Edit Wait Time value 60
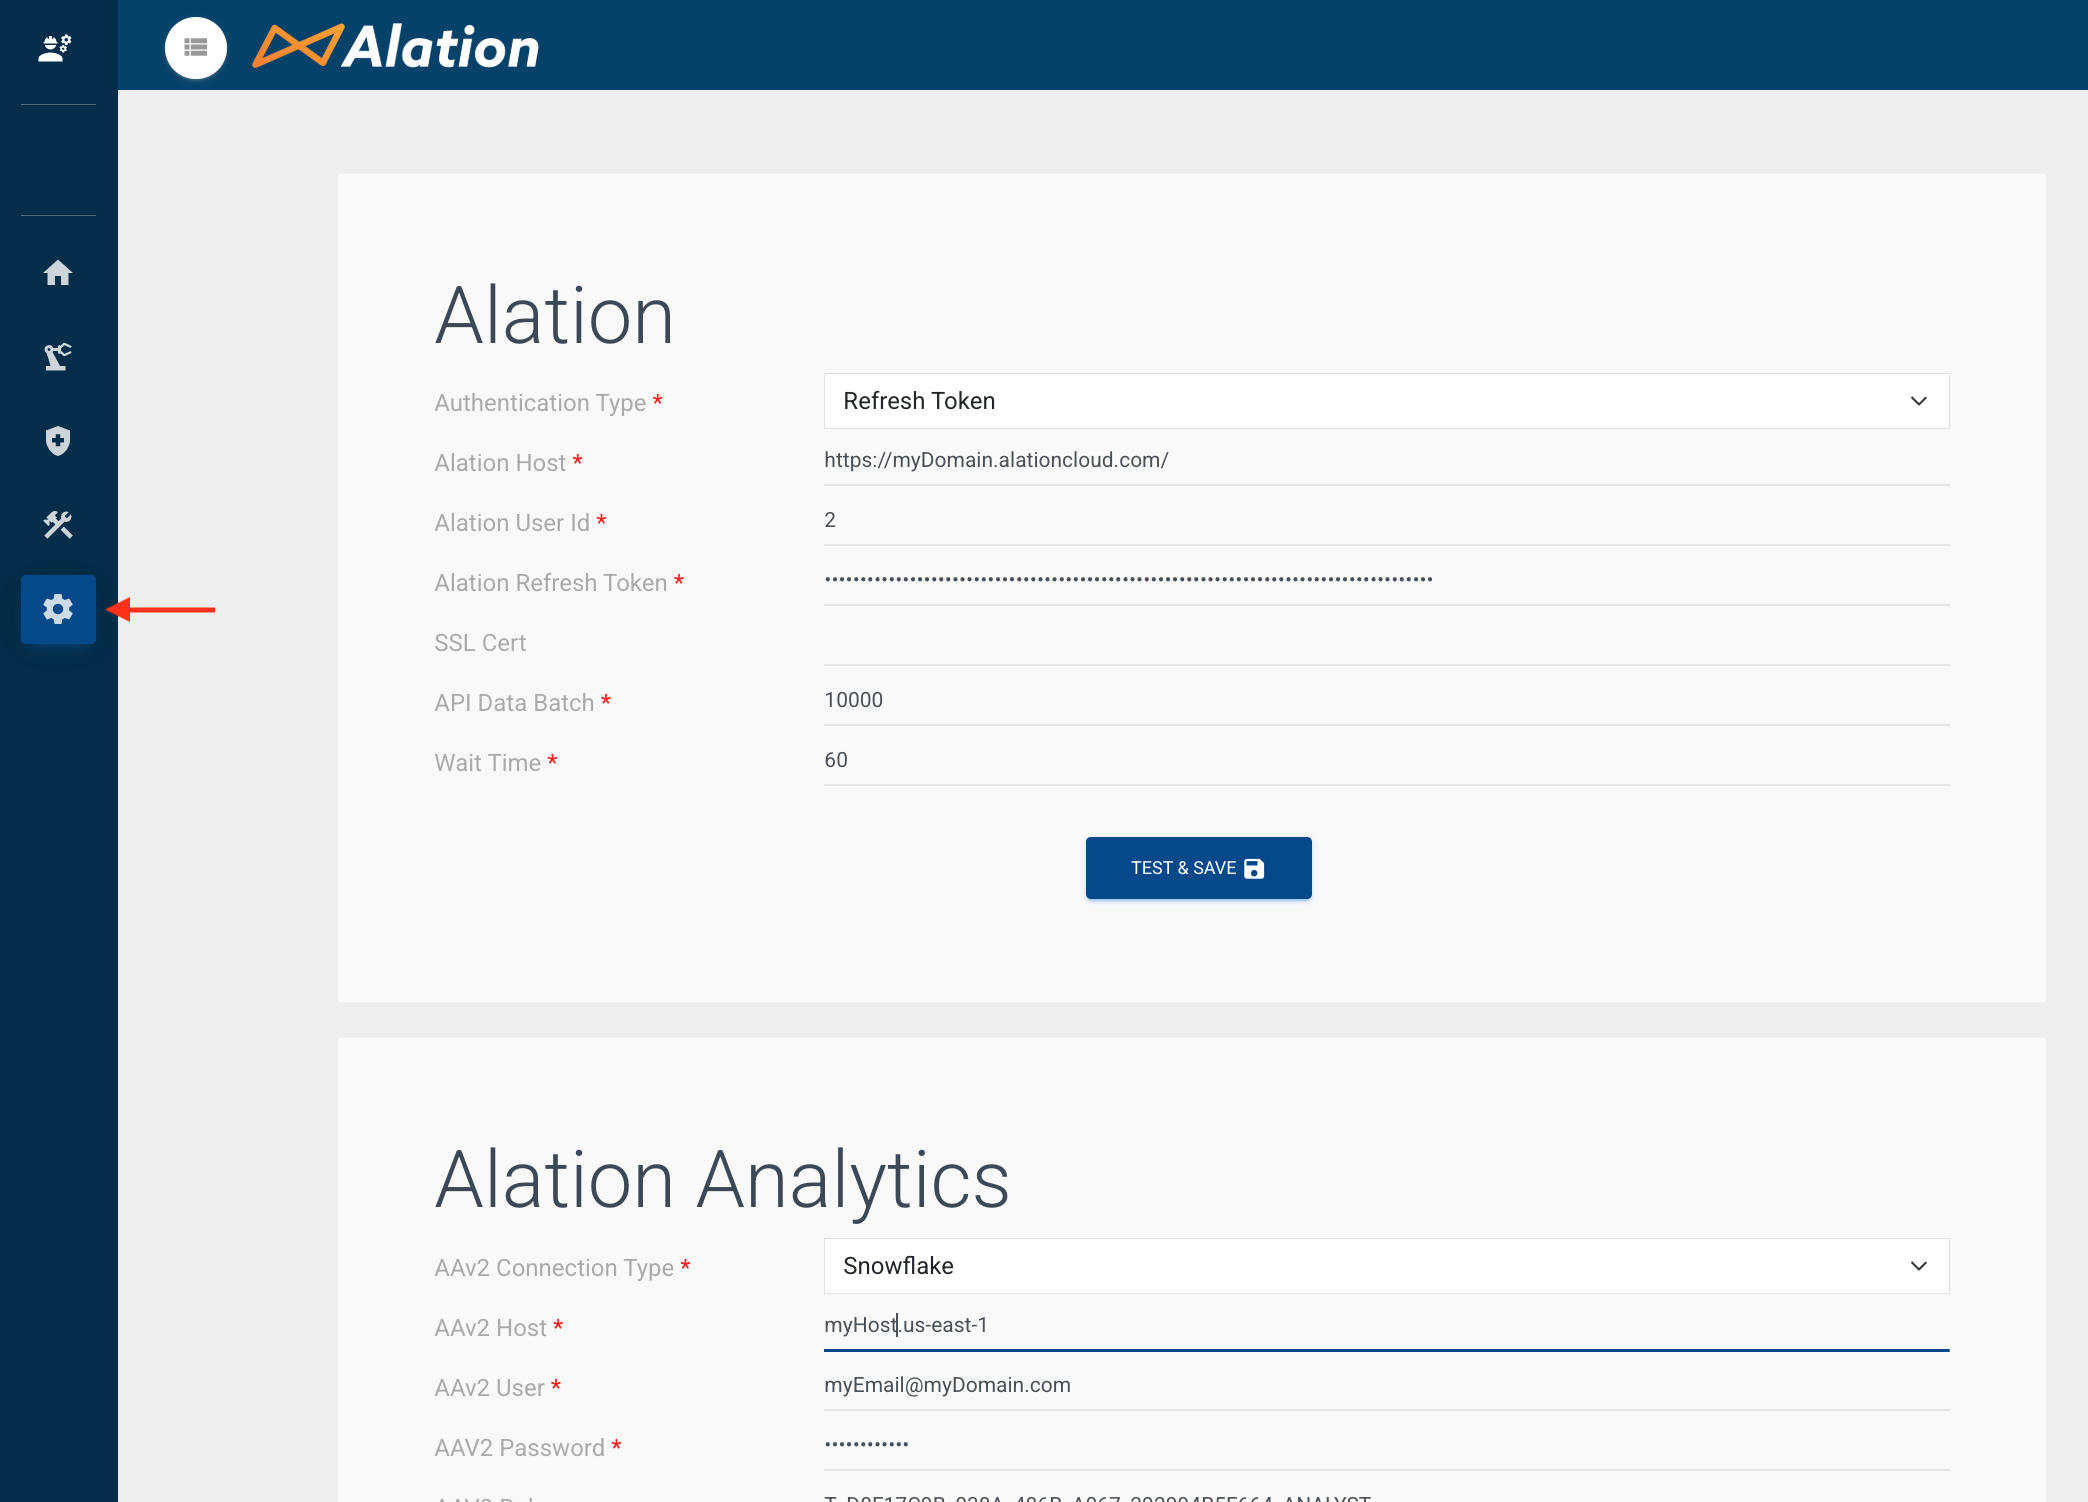The image size is (2088, 1502). (x=1386, y=760)
